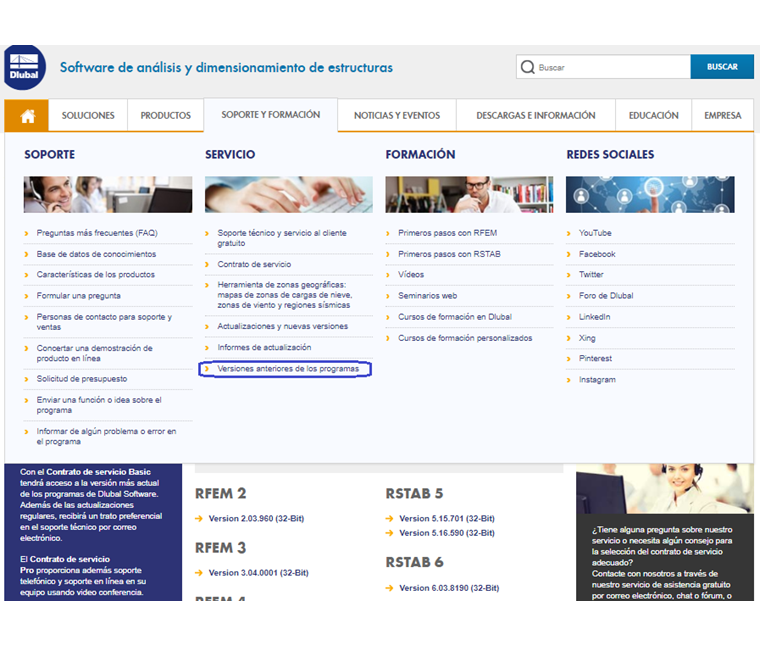Open Base de datos de conocimientos

(x=96, y=254)
